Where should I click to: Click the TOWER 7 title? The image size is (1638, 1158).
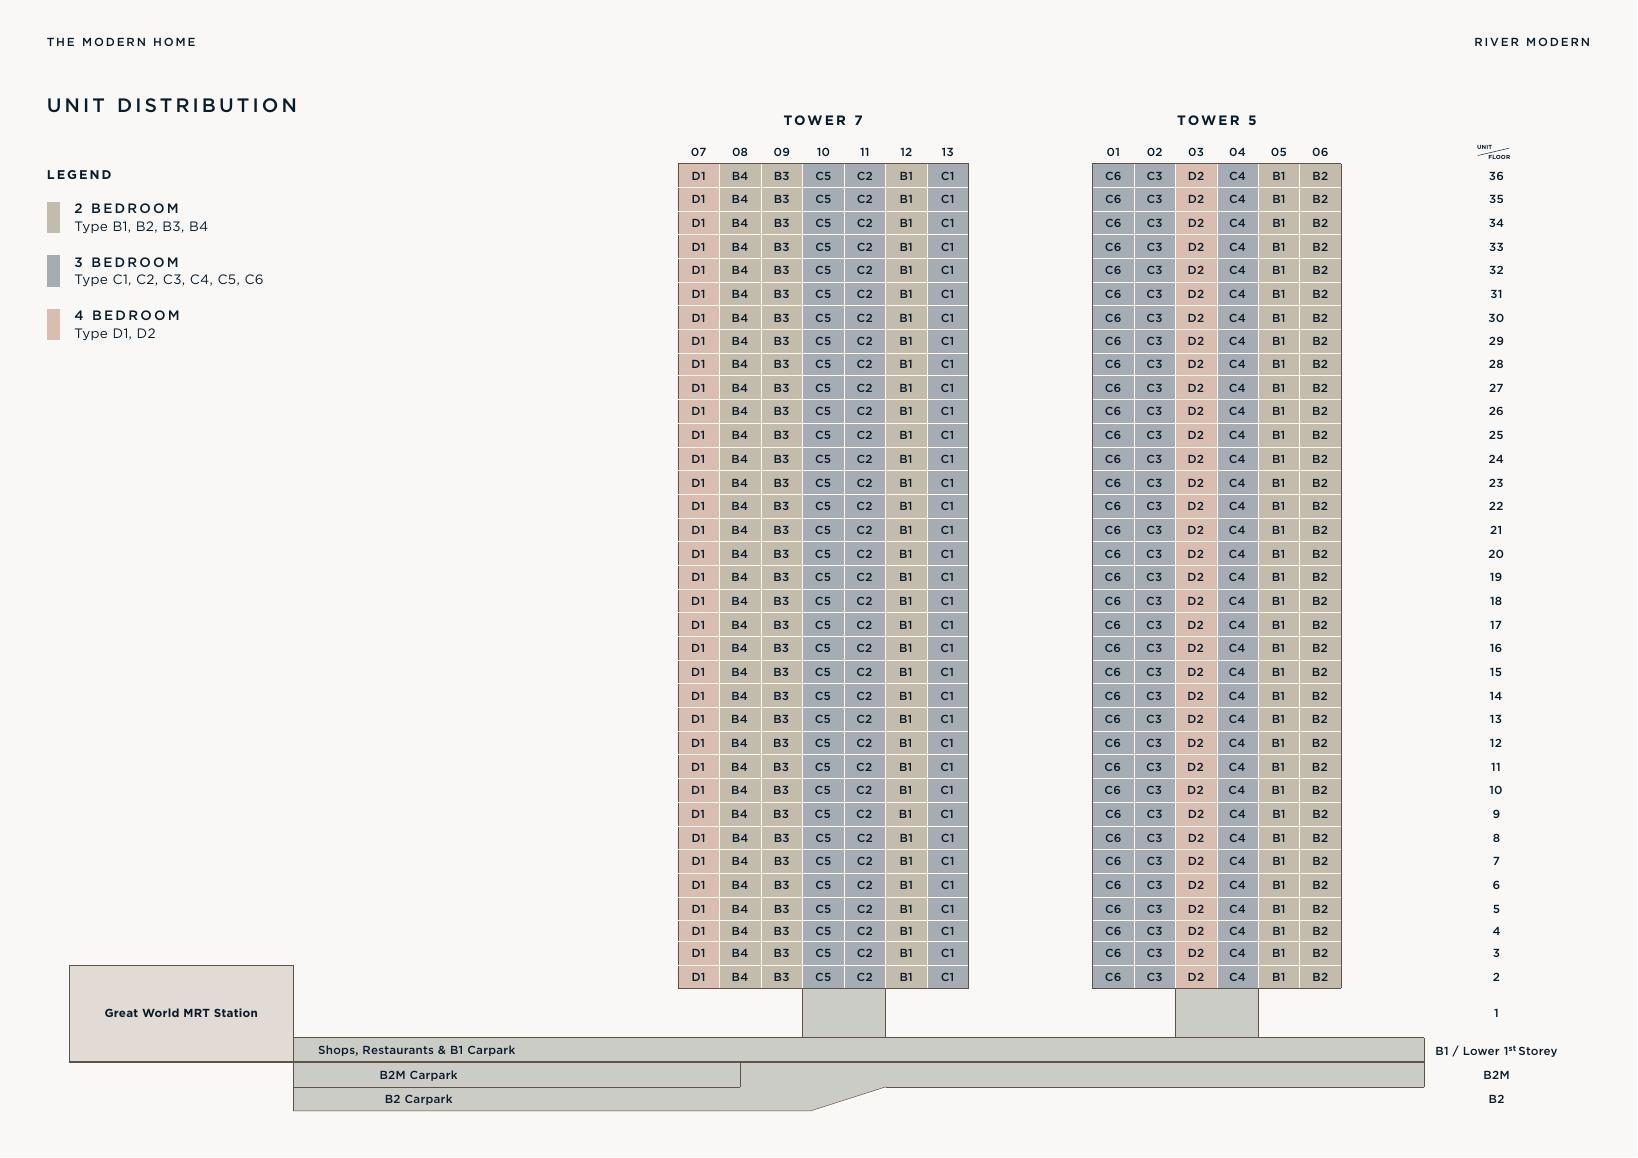[823, 120]
